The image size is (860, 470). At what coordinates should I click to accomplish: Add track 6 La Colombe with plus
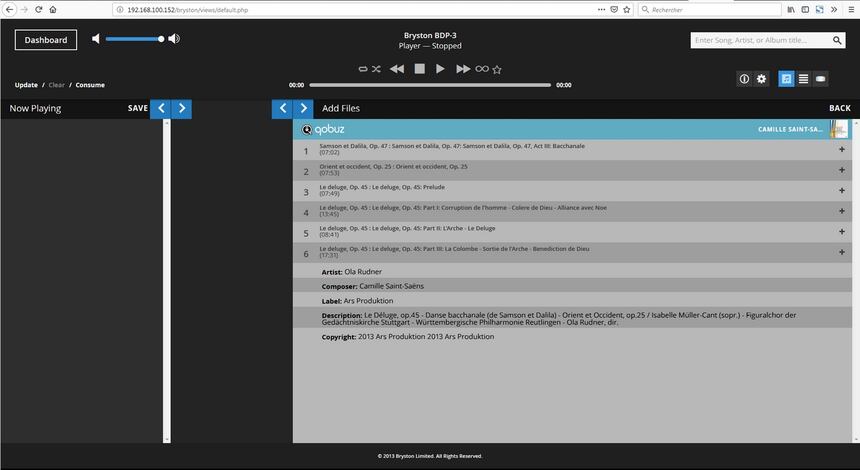click(x=842, y=252)
